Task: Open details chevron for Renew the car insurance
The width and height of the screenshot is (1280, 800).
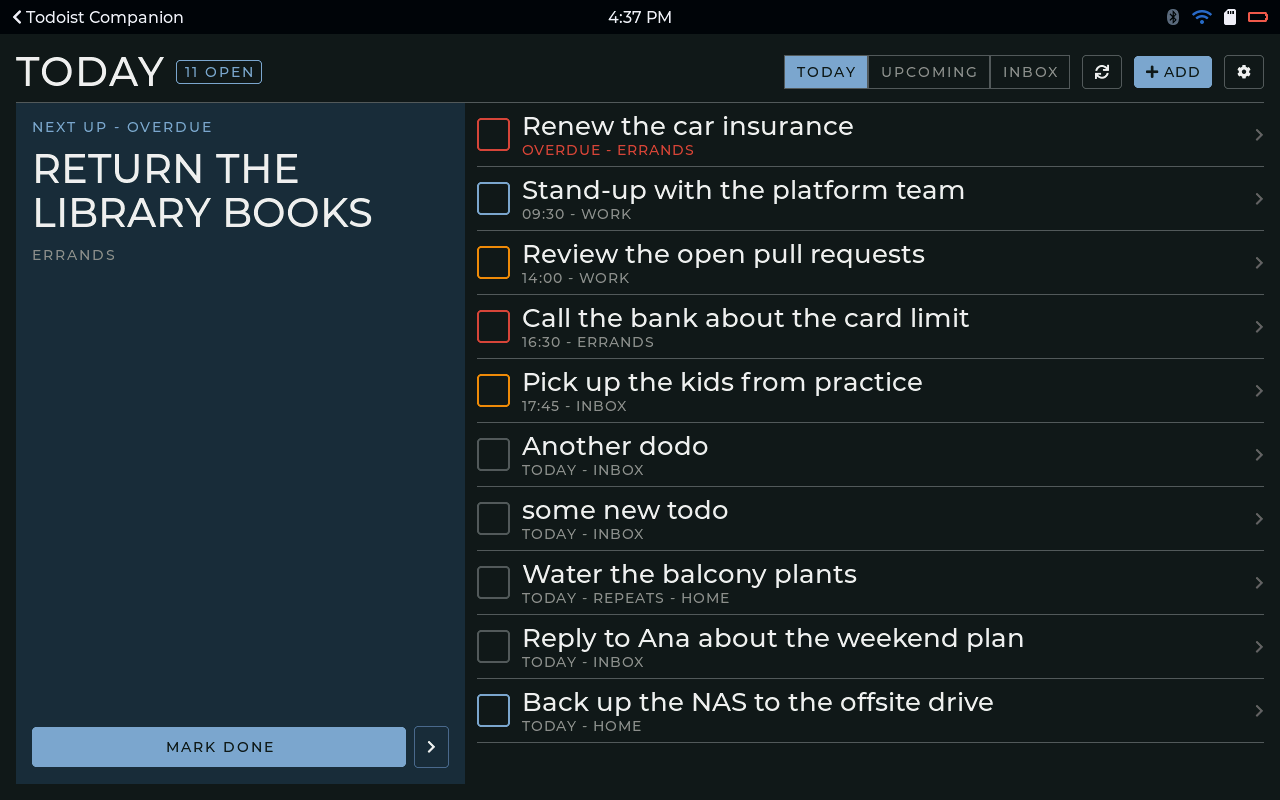Action: tap(1259, 135)
